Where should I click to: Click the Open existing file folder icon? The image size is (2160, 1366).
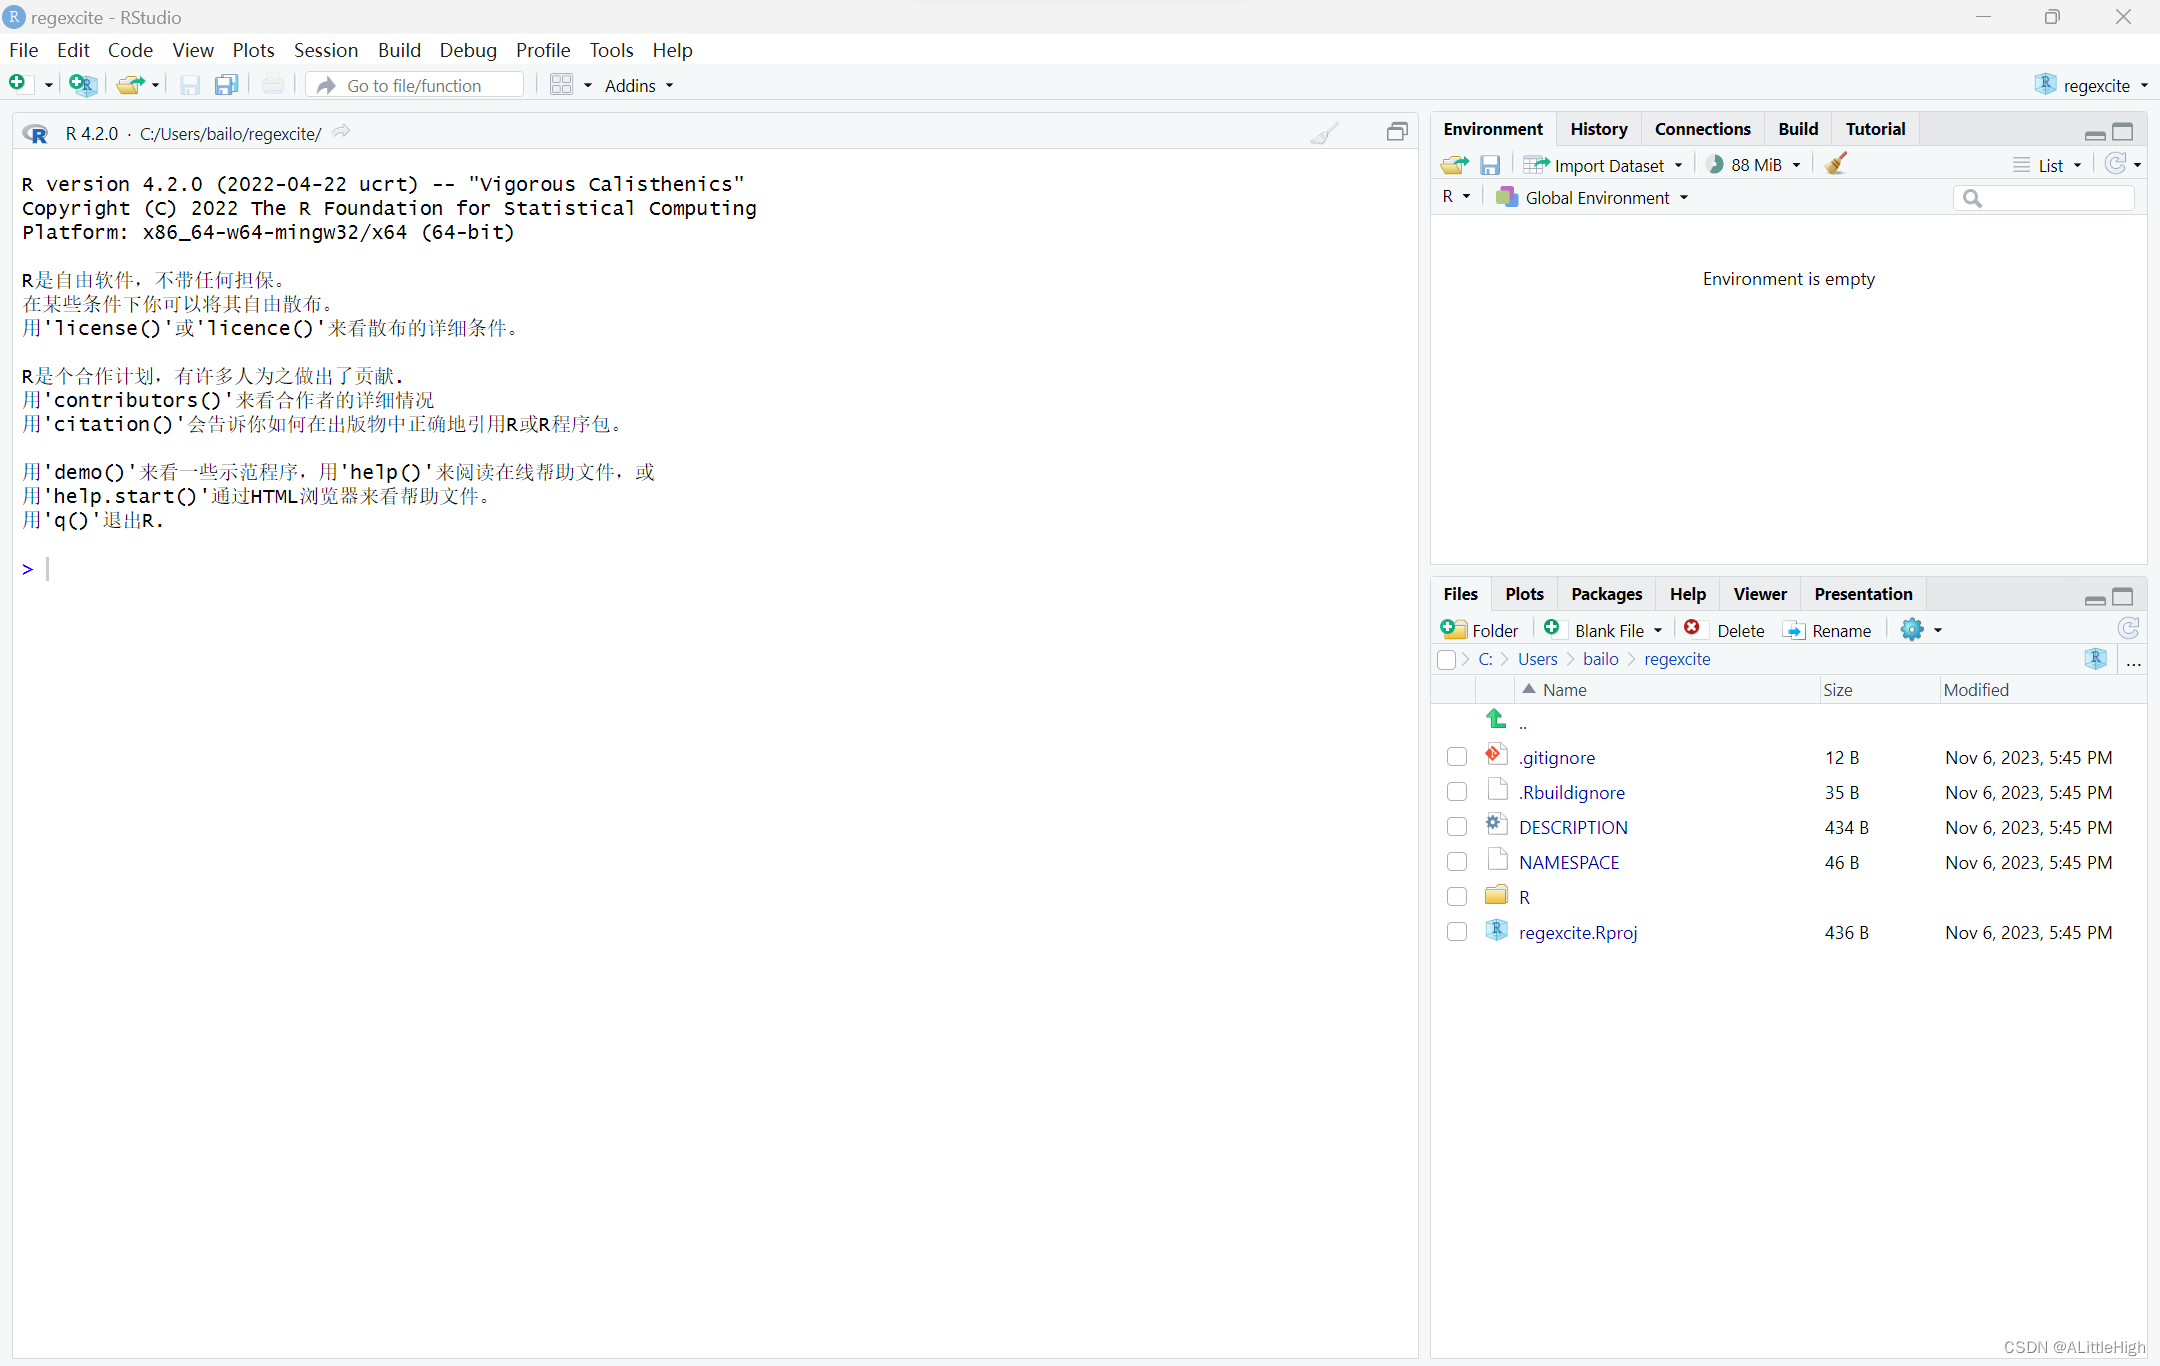pyautogui.click(x=129, y=84)
